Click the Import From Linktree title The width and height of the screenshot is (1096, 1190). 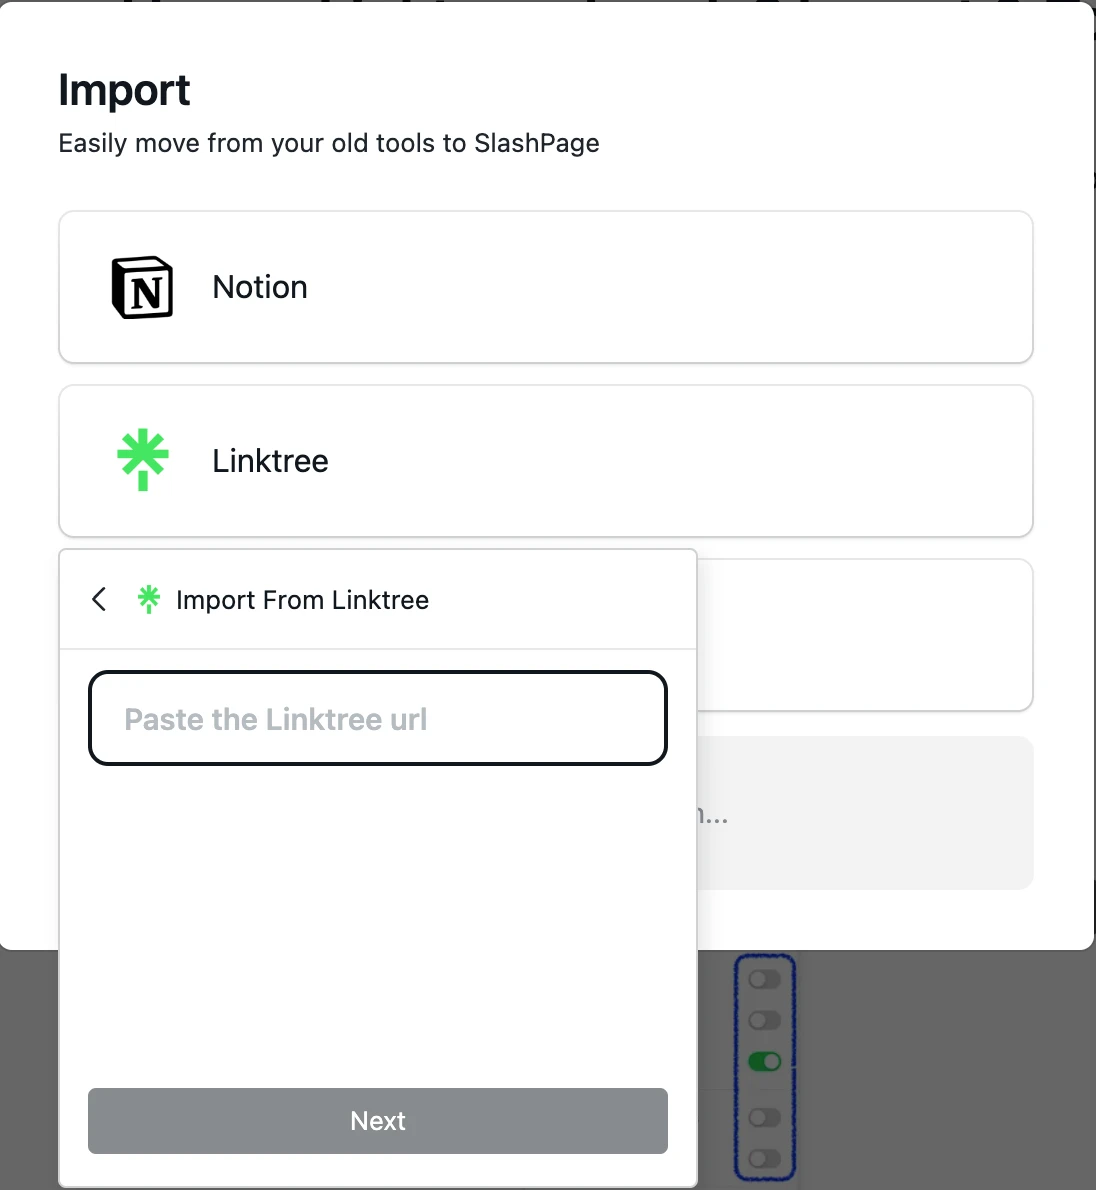303,600
